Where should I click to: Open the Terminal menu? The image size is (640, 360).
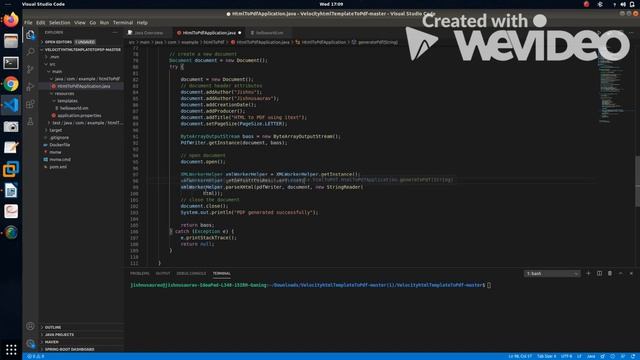(x=123, y=23)
